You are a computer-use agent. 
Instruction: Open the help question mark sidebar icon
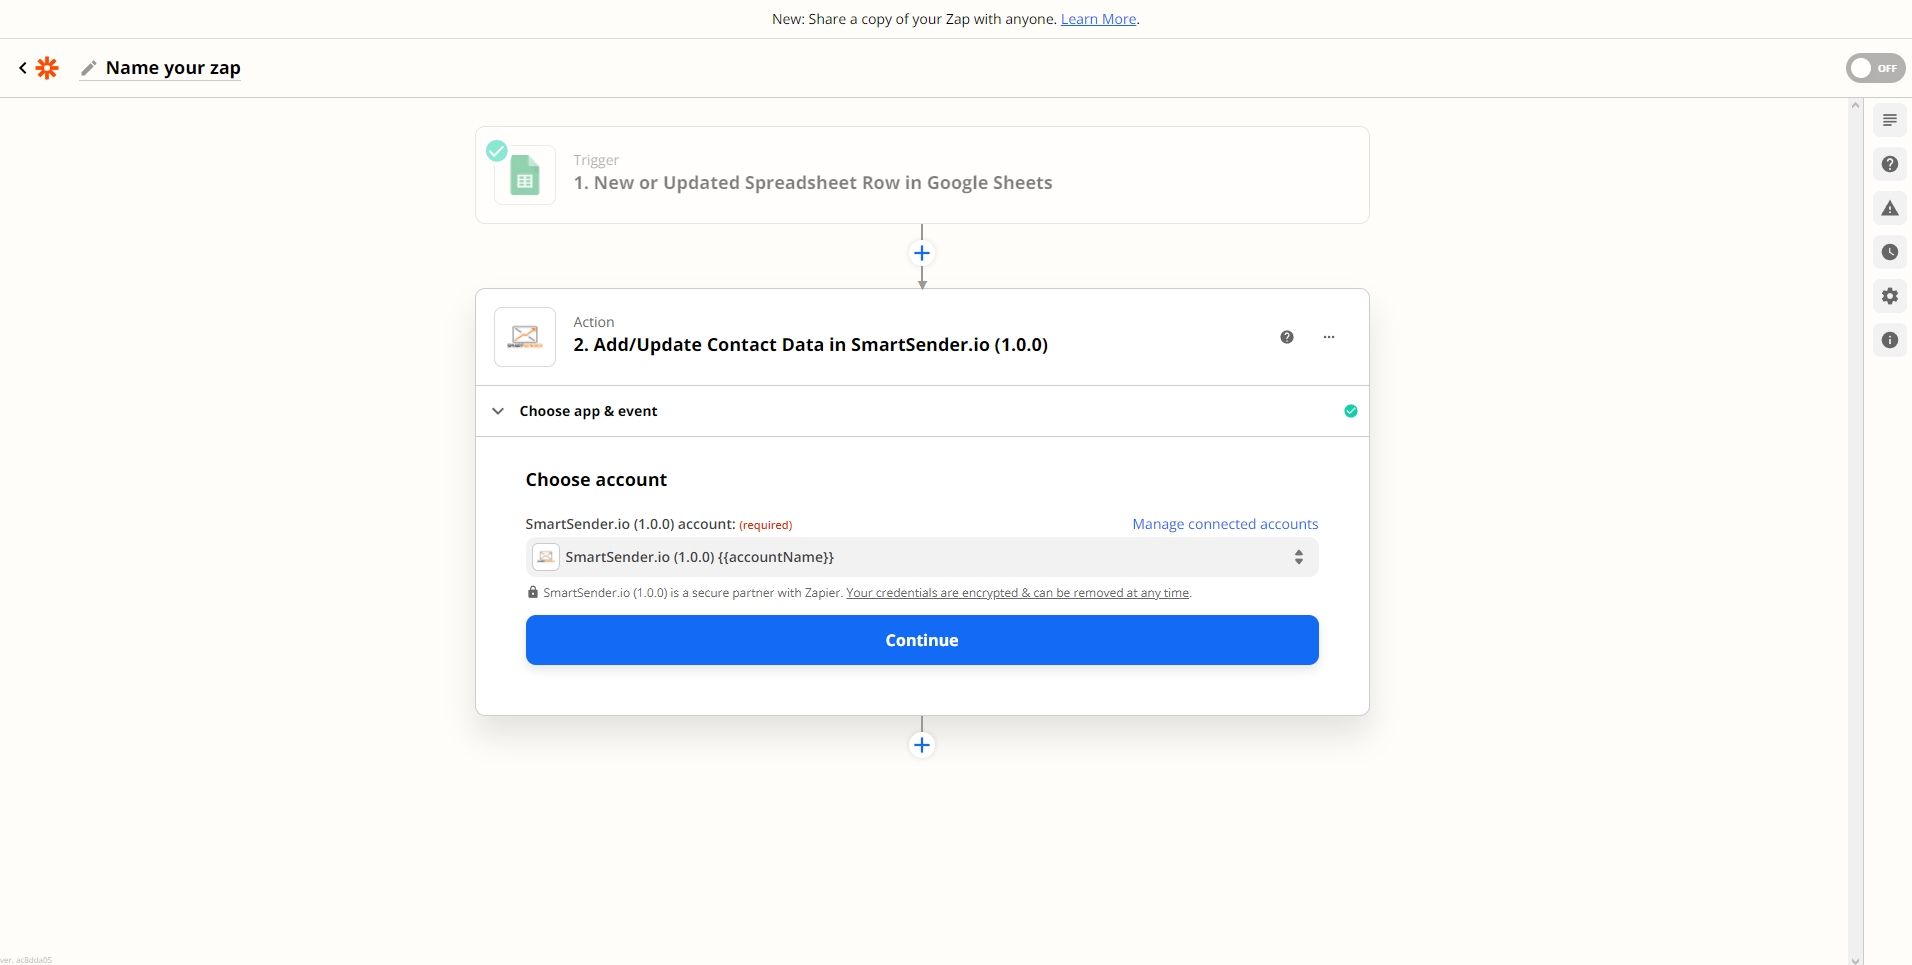pos(1889,164)
